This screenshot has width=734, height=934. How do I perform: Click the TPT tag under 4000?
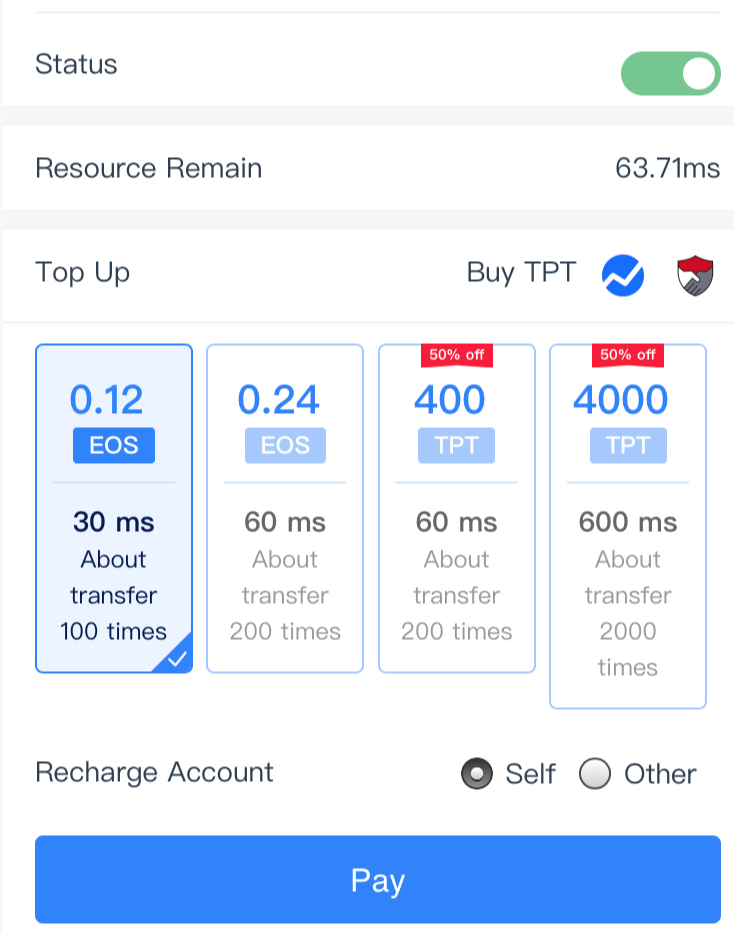coord(628,445)
